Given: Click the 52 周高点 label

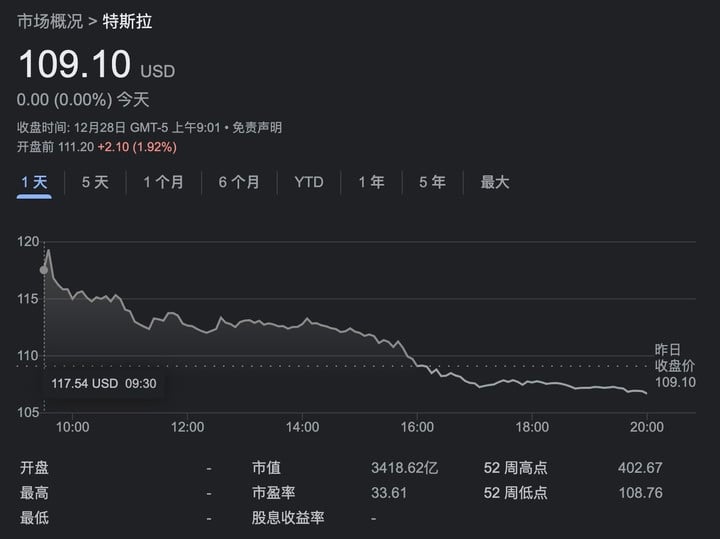Looking at the screenshot, I should click(515, 468).
